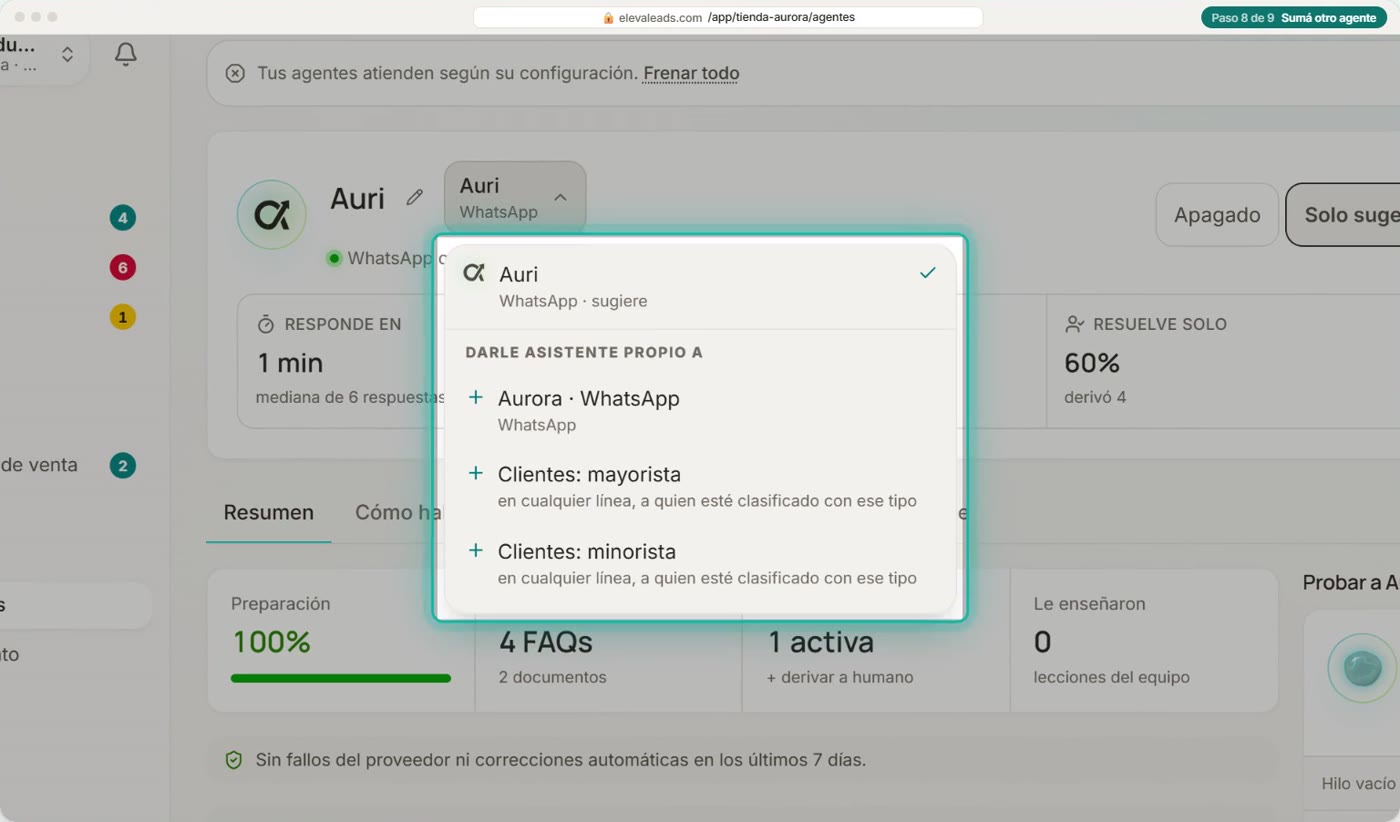Screen dimensions: 1400x822
Task: Click the browser address bar URL
Action: point(728,17)
